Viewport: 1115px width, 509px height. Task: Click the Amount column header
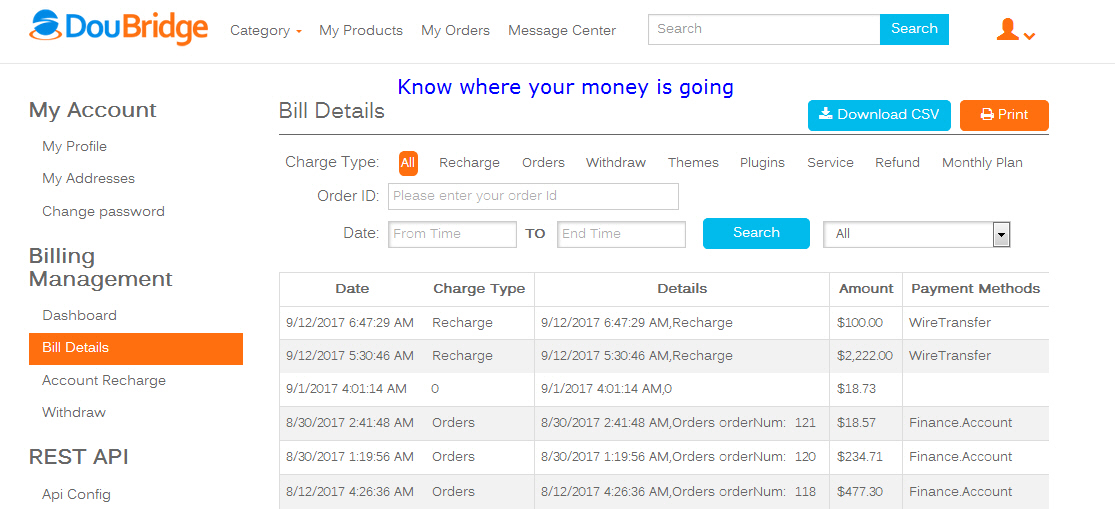866,289
